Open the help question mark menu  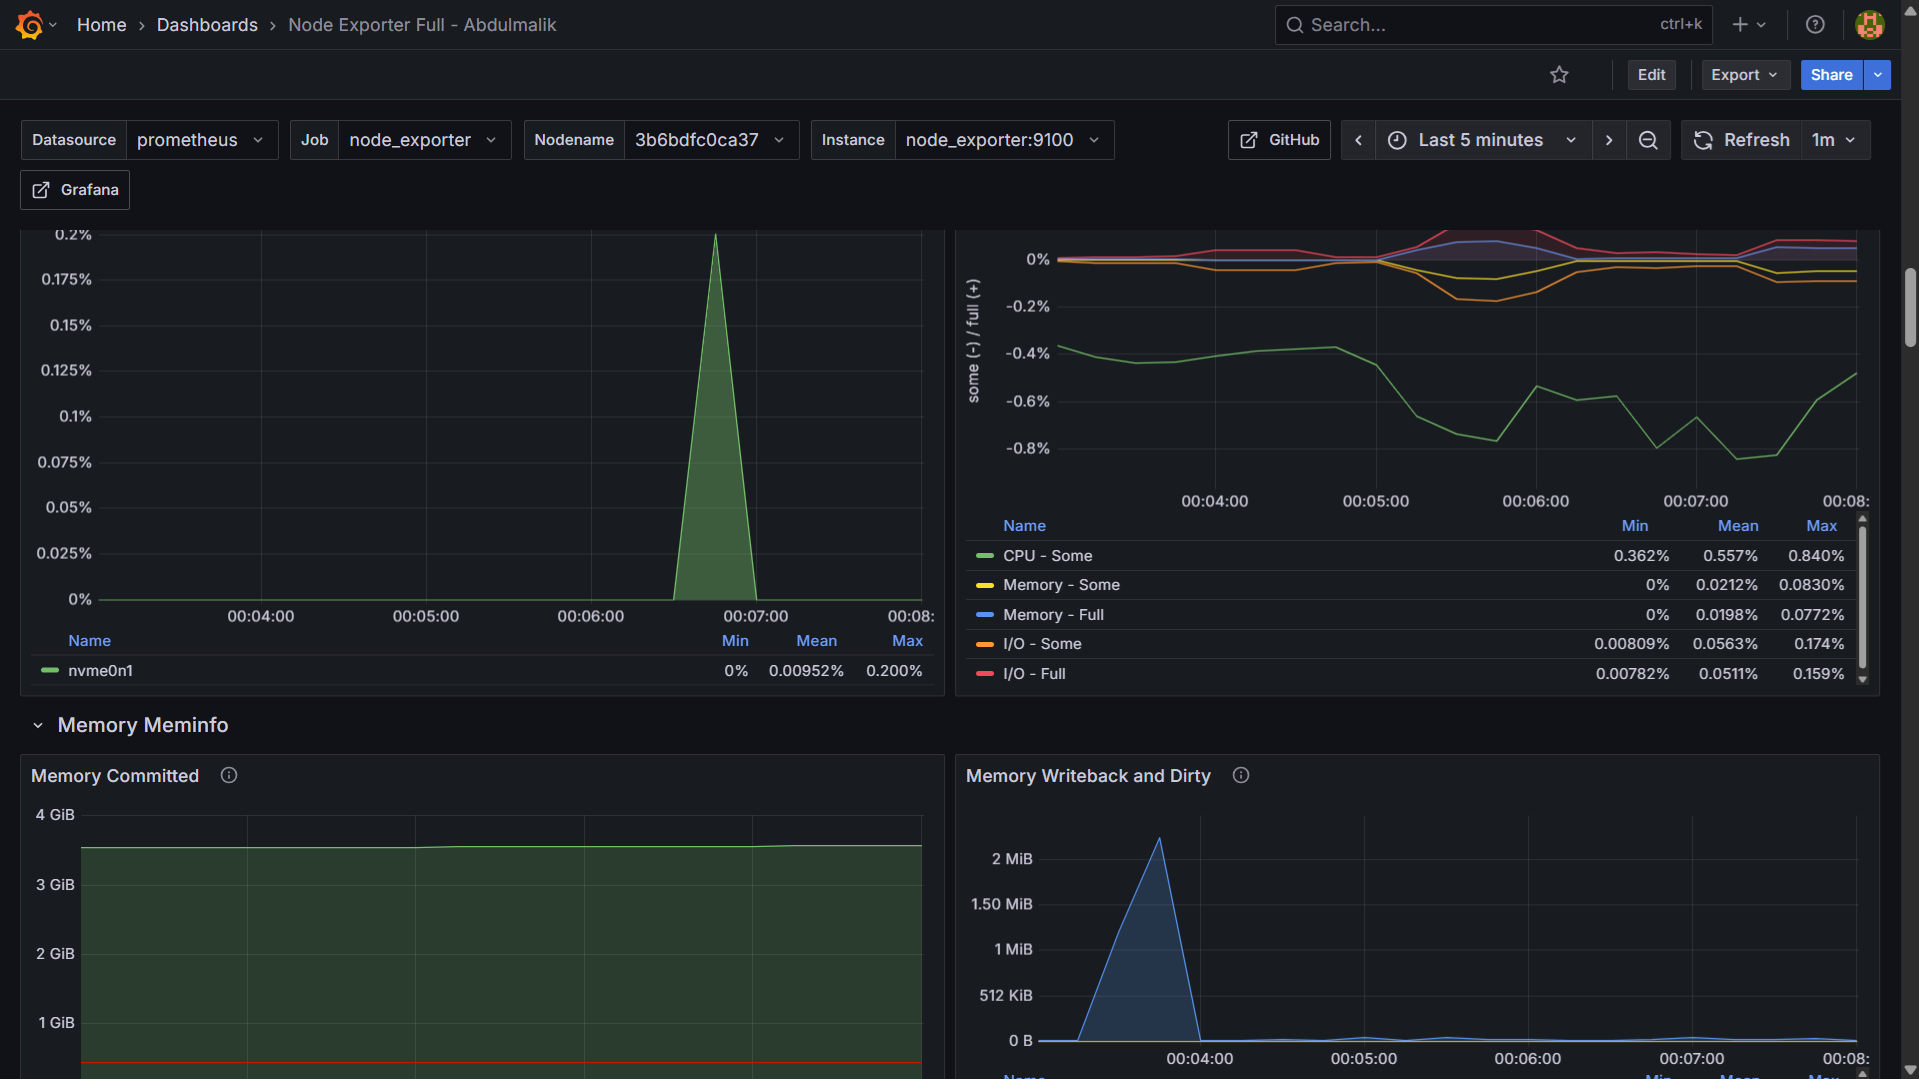point(1815,25)
